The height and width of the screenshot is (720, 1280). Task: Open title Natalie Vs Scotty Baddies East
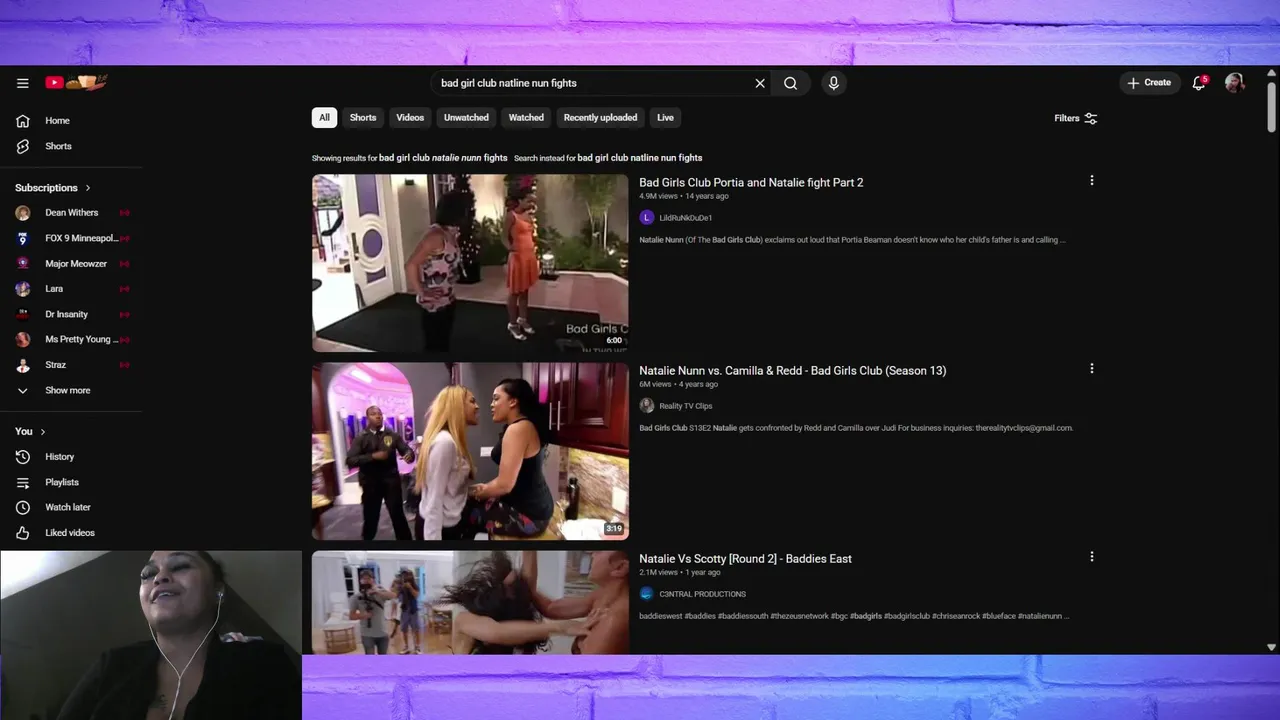point(746,559)
